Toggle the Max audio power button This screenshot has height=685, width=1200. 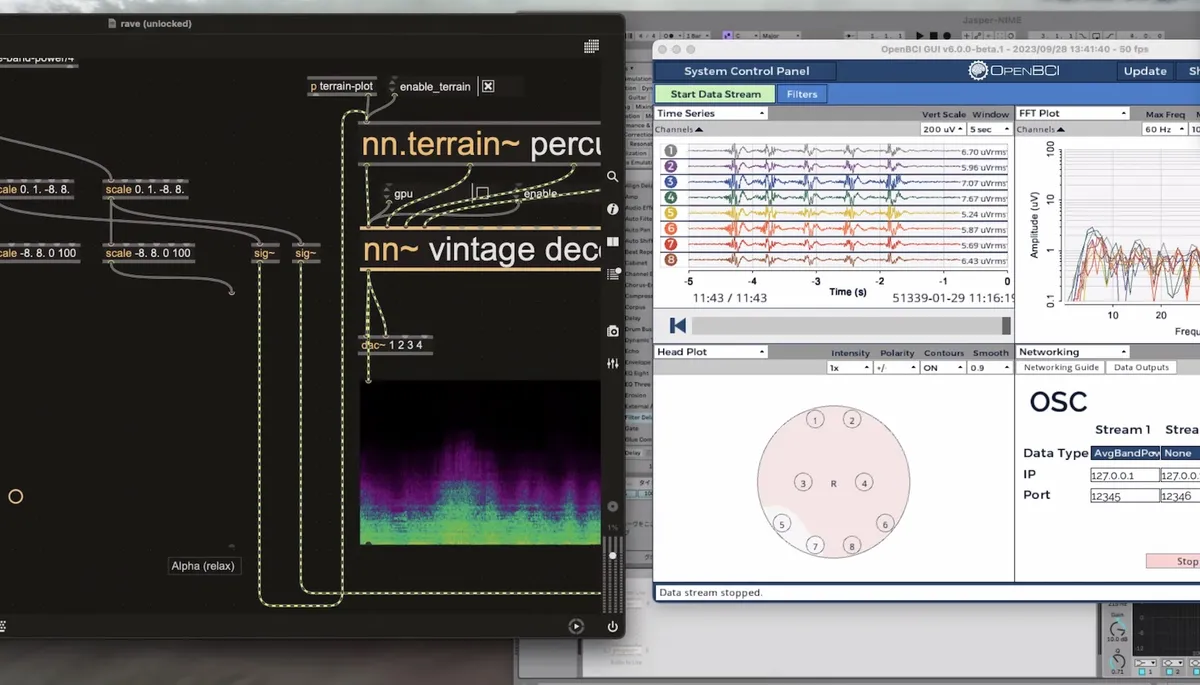pyautogui.click(x=612, y=627)
